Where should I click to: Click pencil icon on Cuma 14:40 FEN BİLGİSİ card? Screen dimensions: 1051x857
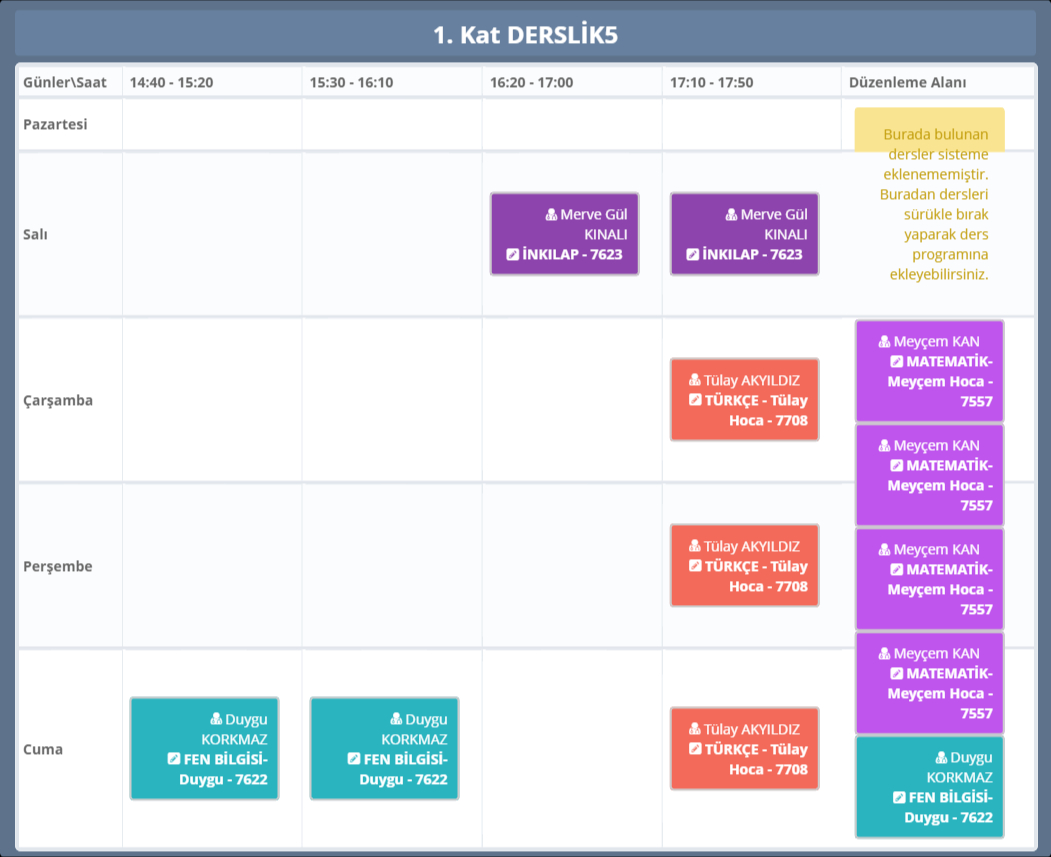coord(174,759)
